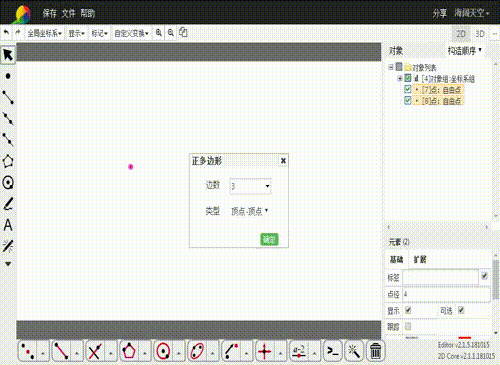This screenshot has width=500, height=365.
Task: Pick the point tool in left sidebar
Action: pos(8,76)
